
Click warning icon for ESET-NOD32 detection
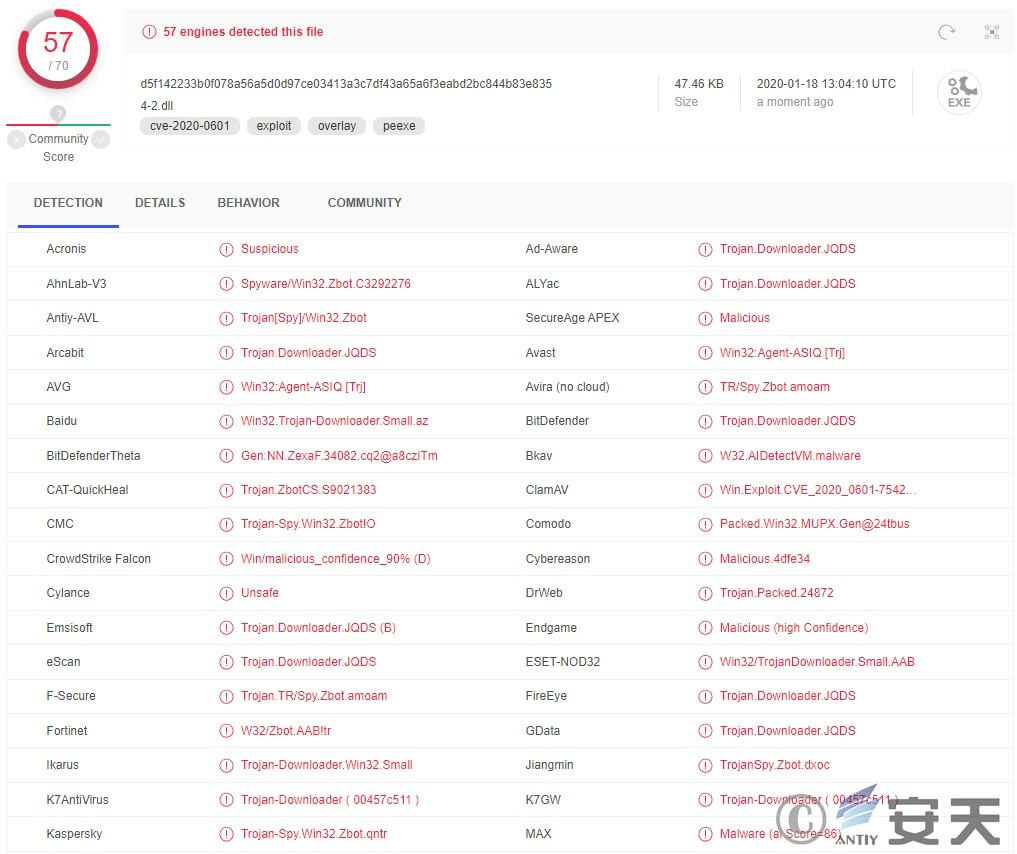705,662
